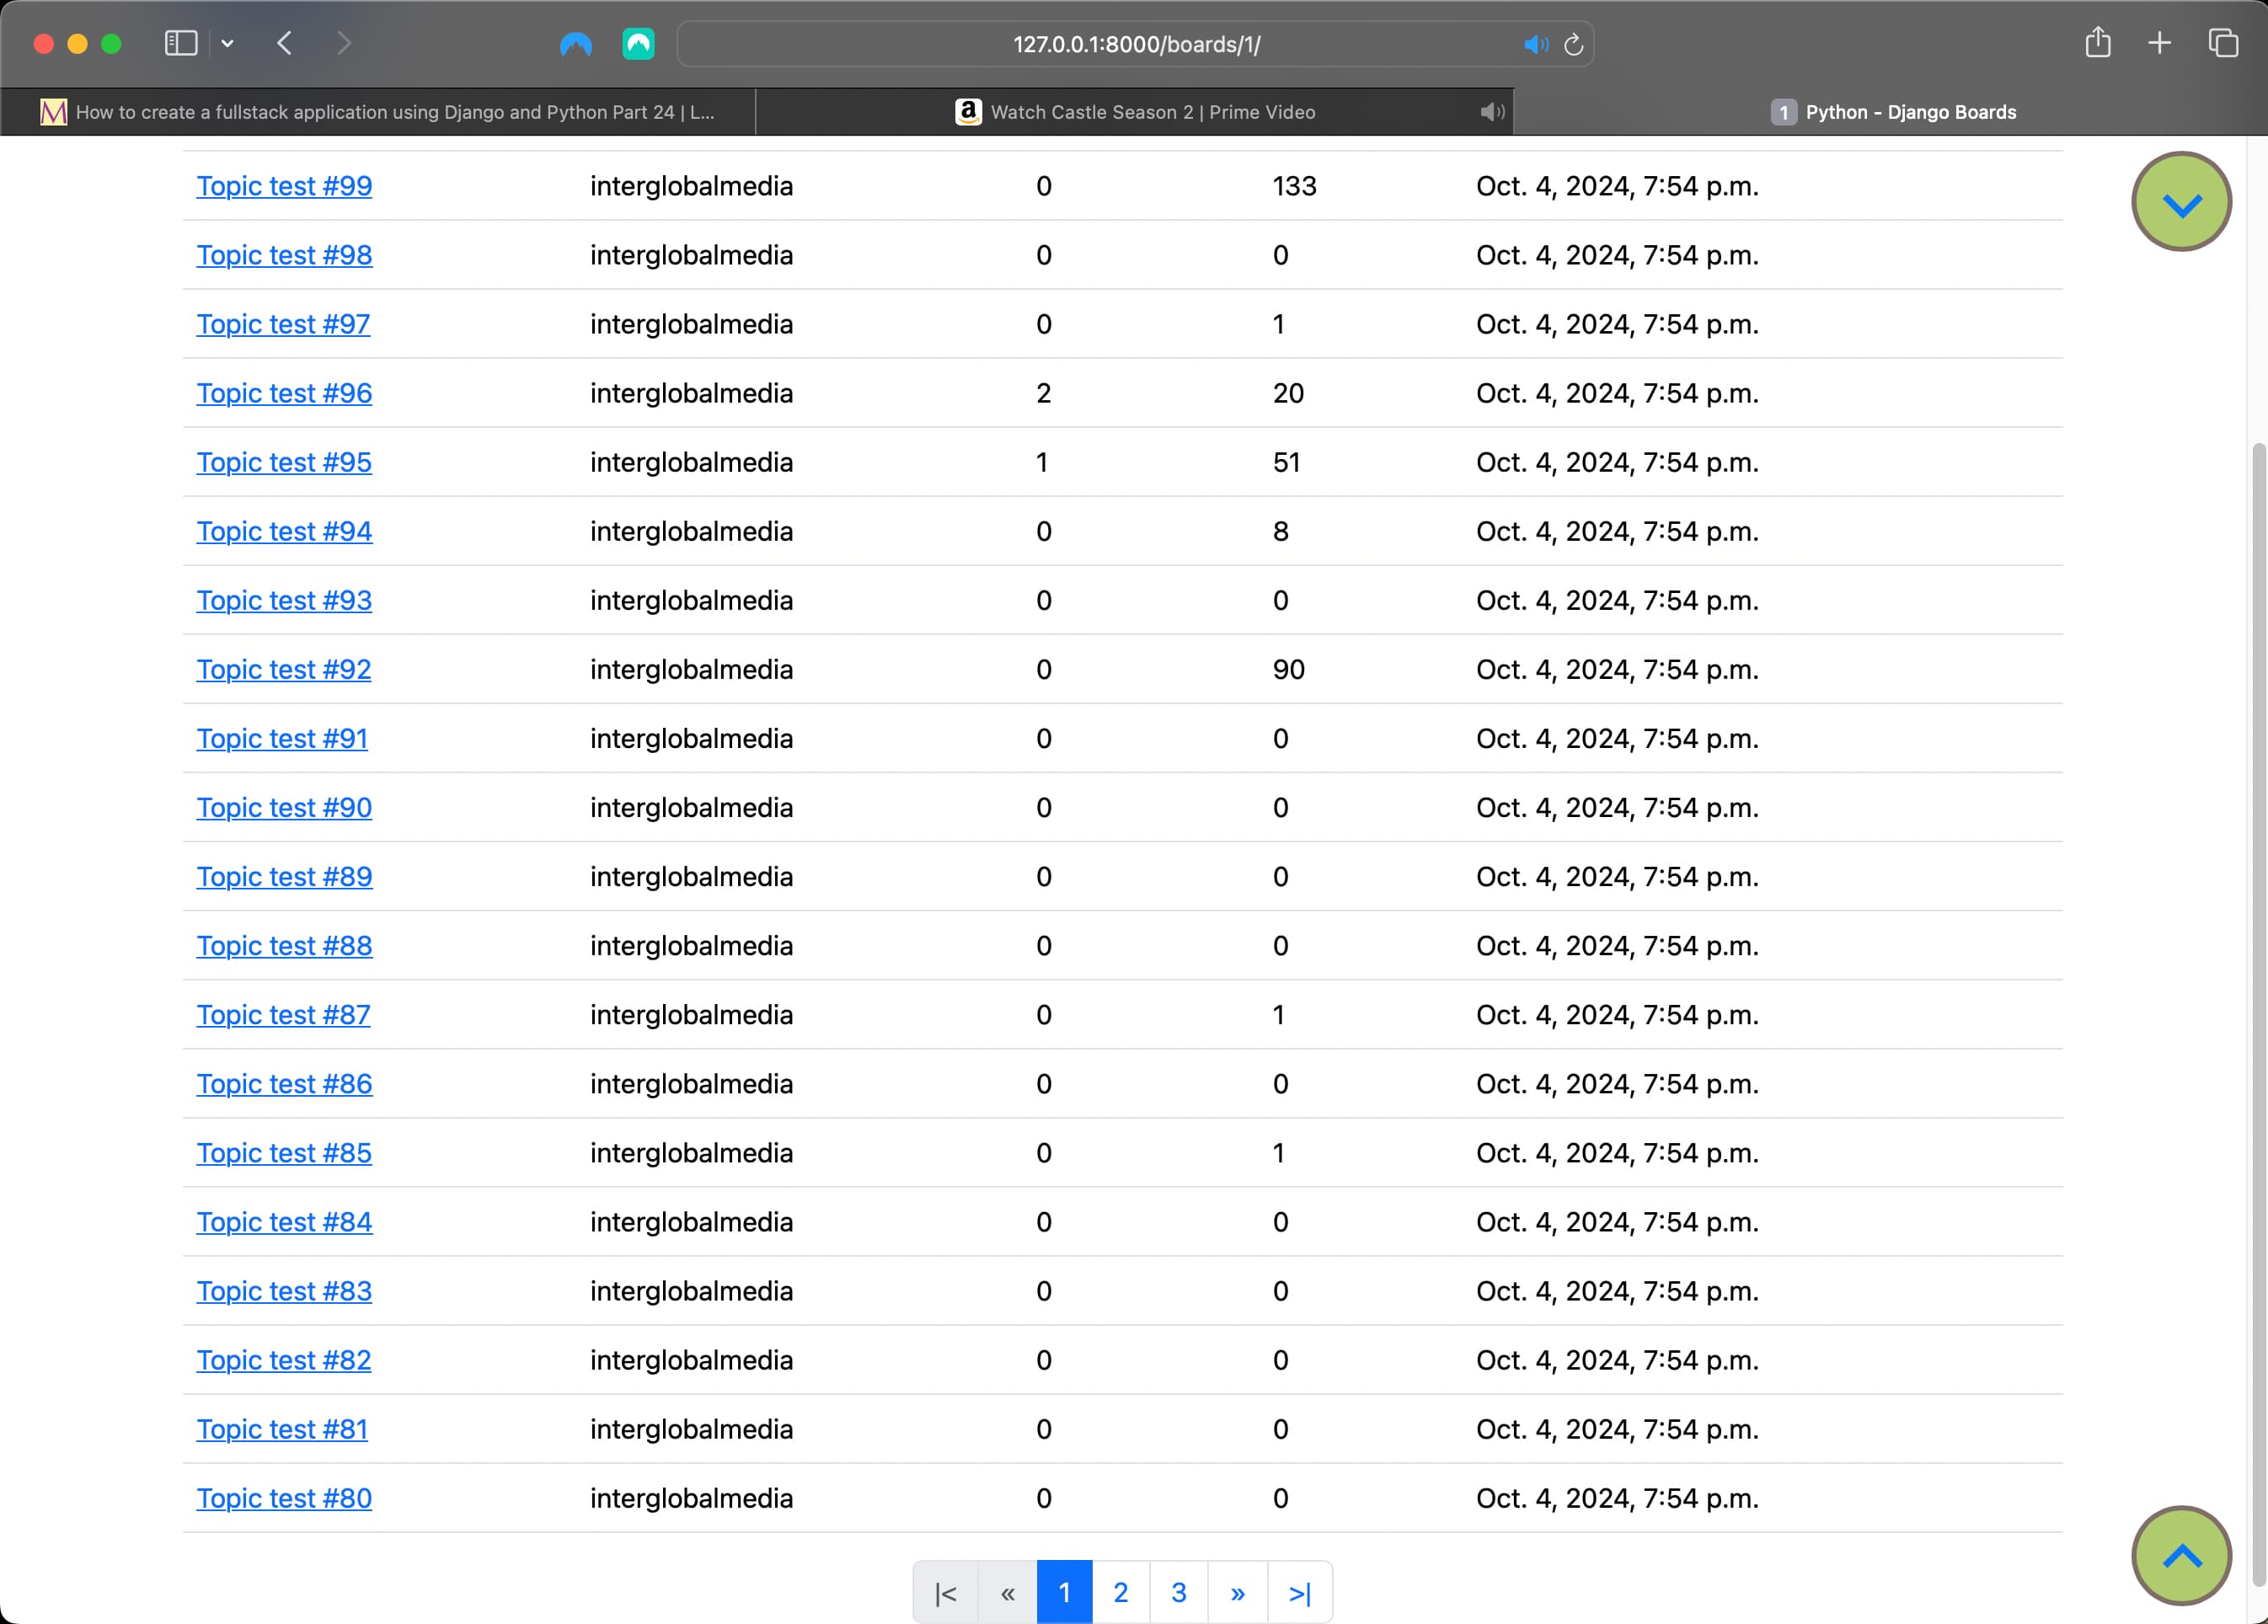Viewport: 2268px width, 1624px height.
Task: Toggle the Safari sidebar icon
Action: pos(180,43)
